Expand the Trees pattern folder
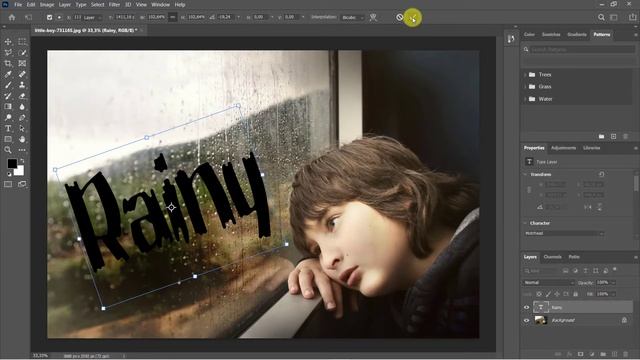Screen dimensions: 640x360 click(x=525, y=75)
